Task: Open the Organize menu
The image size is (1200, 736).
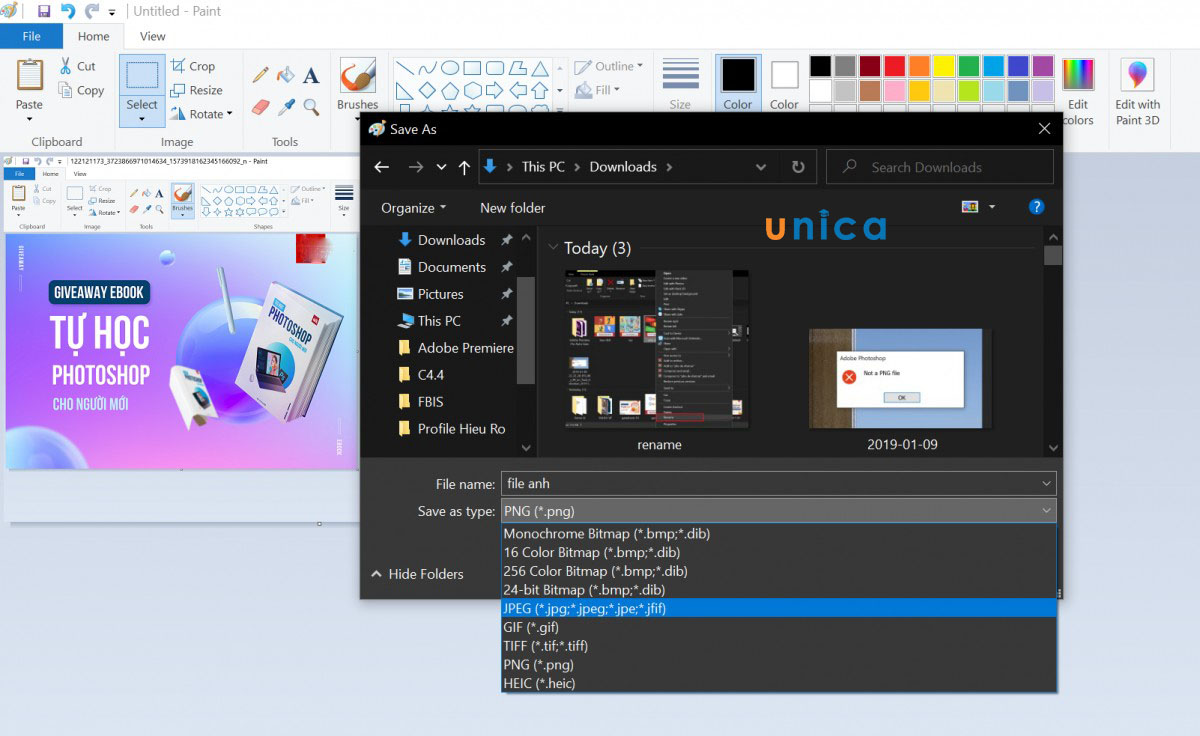Action: [414, 208]
